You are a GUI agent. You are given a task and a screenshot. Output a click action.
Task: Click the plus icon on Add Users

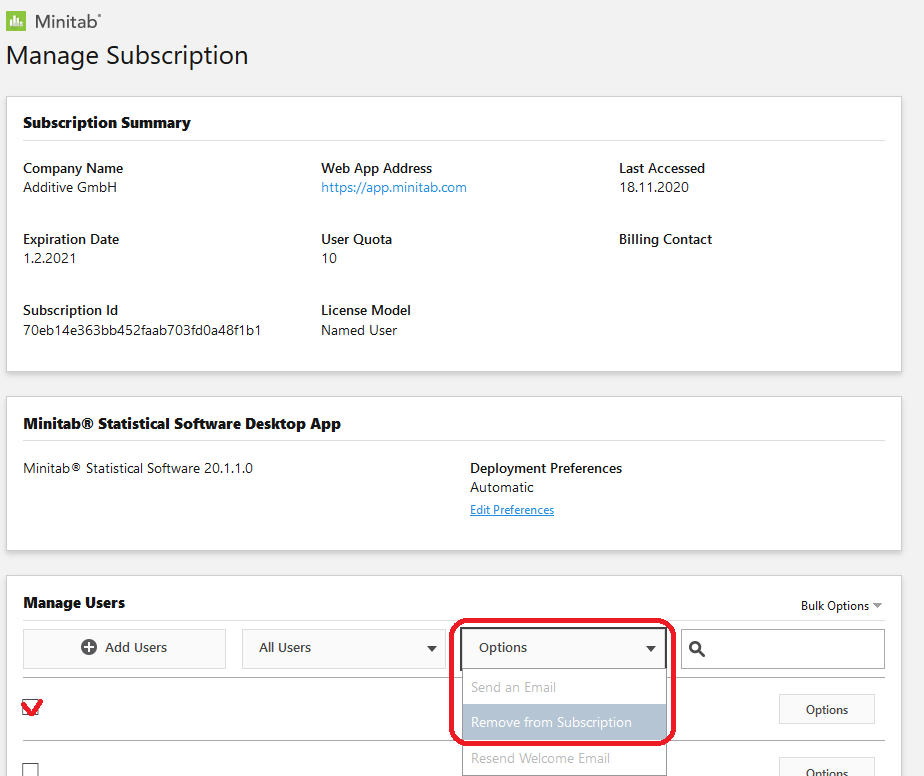coord(89,647)
